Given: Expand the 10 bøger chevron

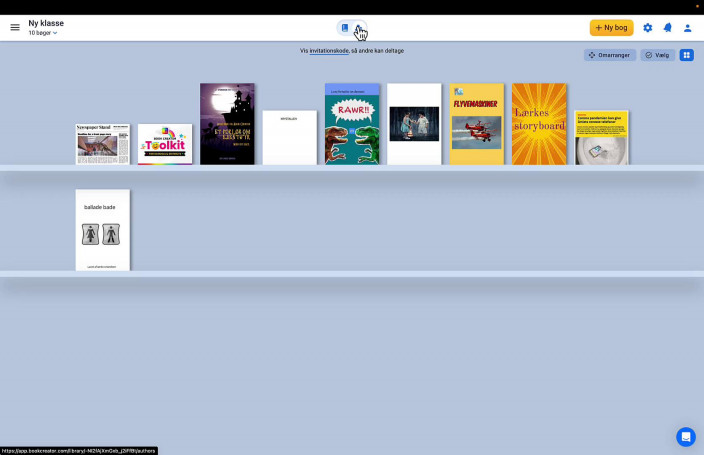Looking at the screenshot, I should point(55,33).
